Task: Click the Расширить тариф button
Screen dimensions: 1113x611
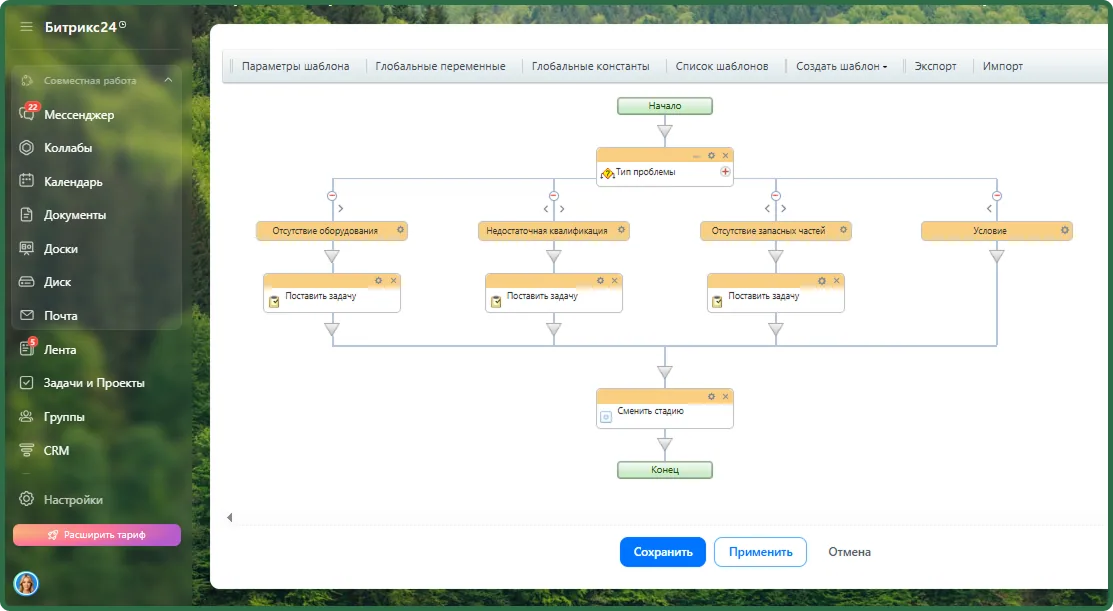Action: 97,535
